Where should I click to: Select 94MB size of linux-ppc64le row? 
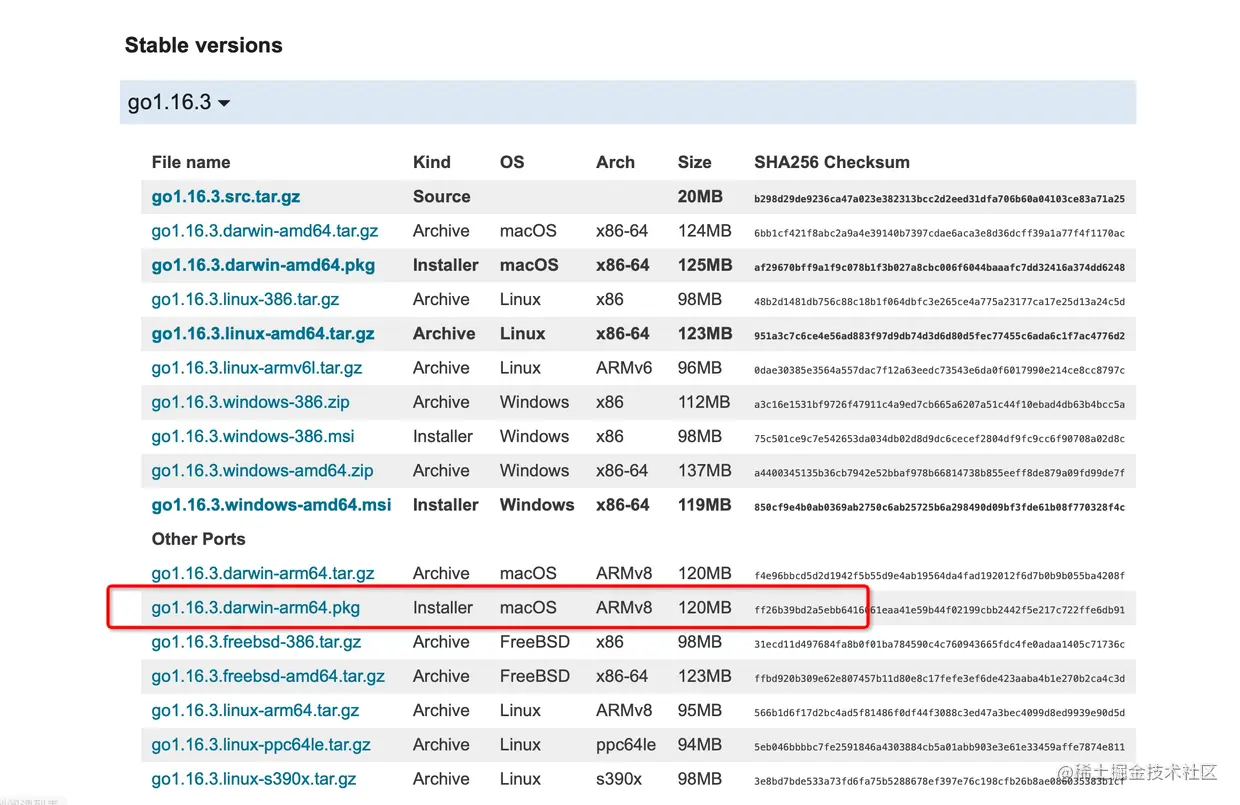point(699,745)
